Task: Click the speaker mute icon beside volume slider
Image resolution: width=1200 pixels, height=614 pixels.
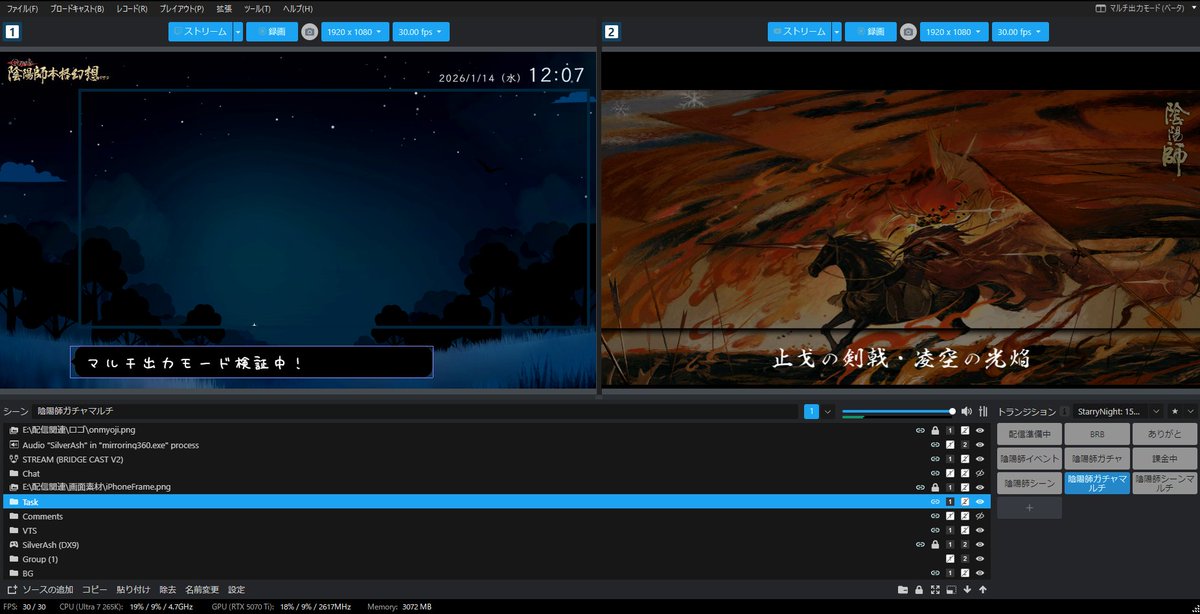Action: (x=967, y=411)
